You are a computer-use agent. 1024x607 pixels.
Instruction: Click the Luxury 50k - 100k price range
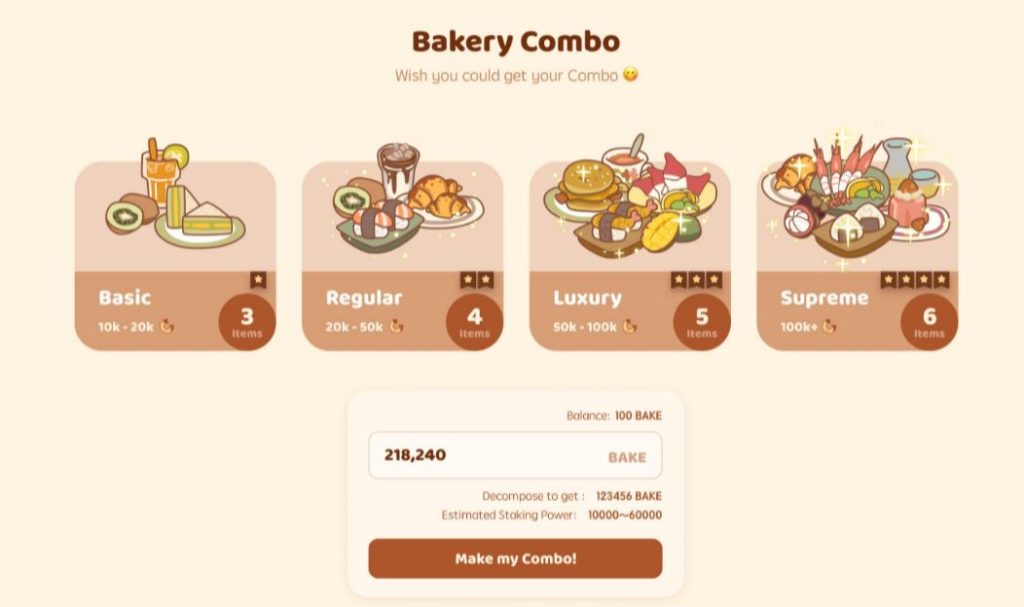click(x=588, y=327)
